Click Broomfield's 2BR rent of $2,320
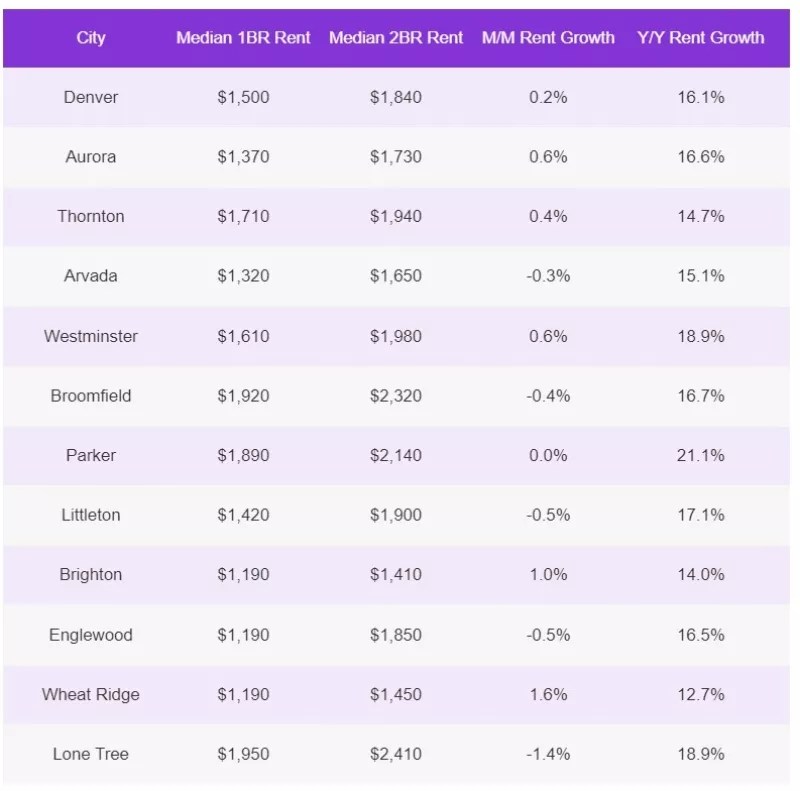The height and width of the screenshot is (791, 800). pos(396,396)
